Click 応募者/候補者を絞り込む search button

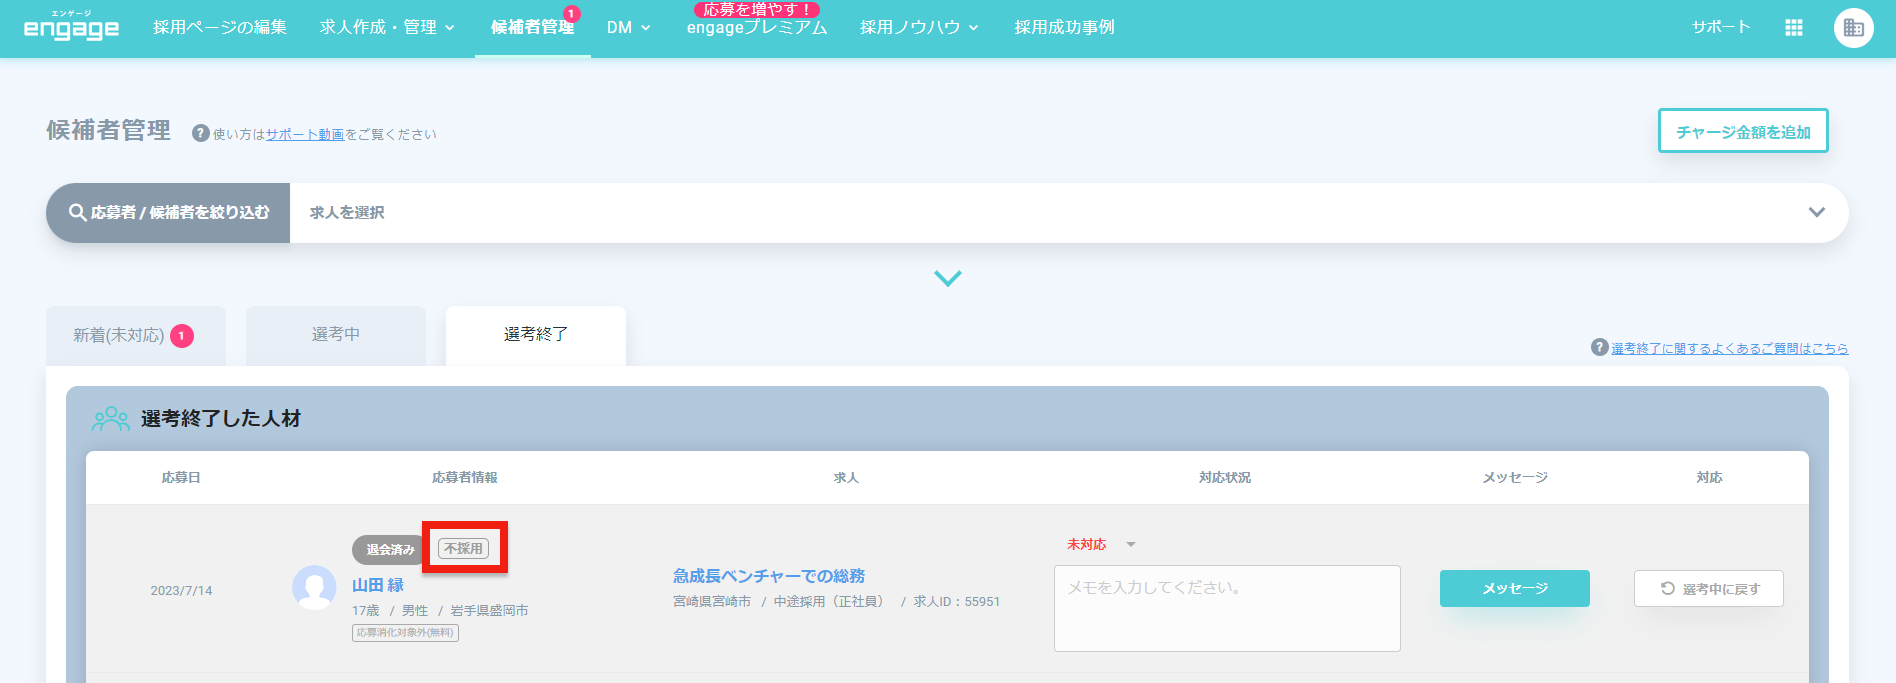(168, 212)
